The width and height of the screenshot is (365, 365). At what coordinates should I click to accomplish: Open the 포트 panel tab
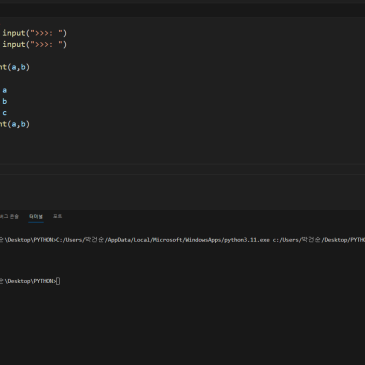pyautogui.click(x=57, y=216)
